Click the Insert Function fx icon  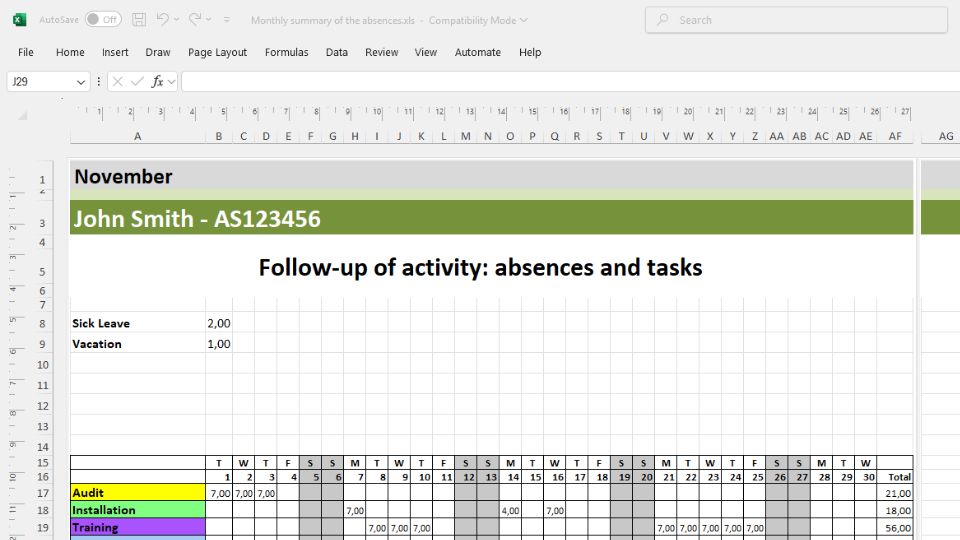pos(158,82)
